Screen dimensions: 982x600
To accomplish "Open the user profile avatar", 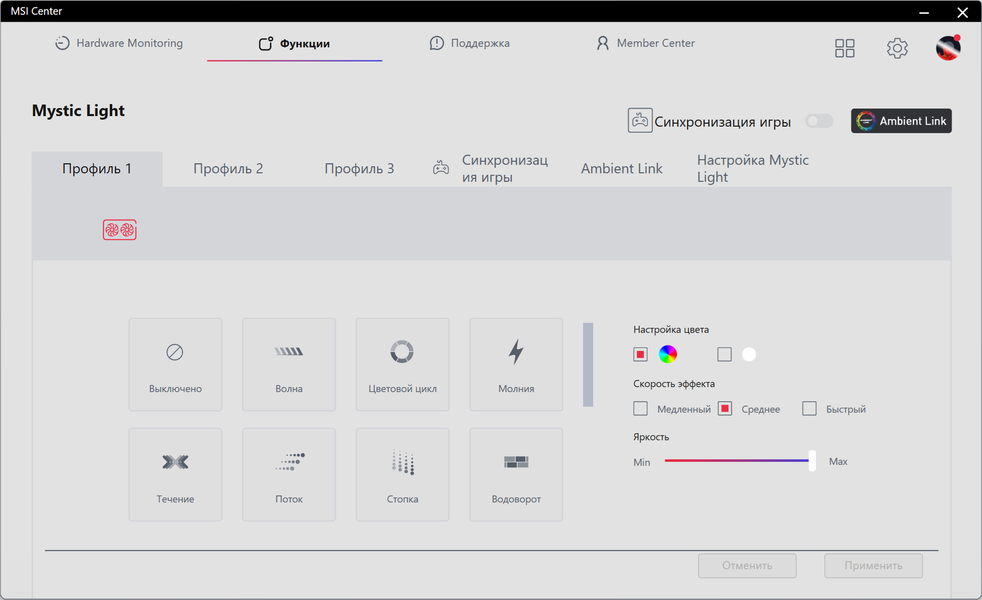I will tap(948, 48).
